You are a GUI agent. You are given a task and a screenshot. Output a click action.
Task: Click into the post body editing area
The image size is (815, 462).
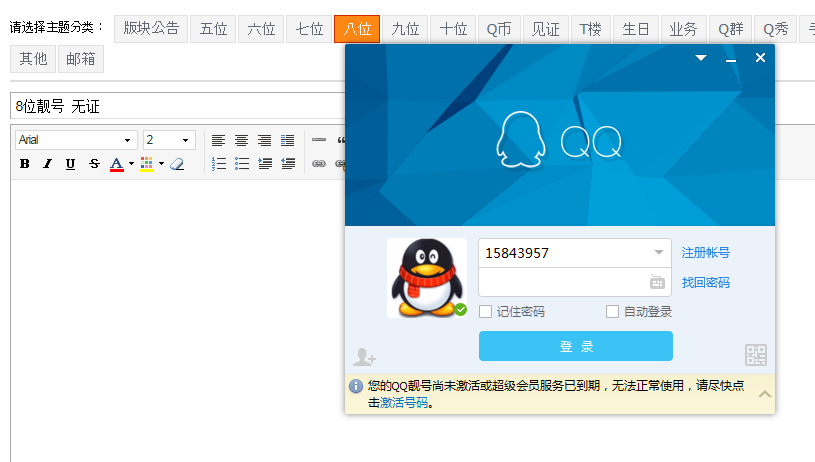point(177,320)
